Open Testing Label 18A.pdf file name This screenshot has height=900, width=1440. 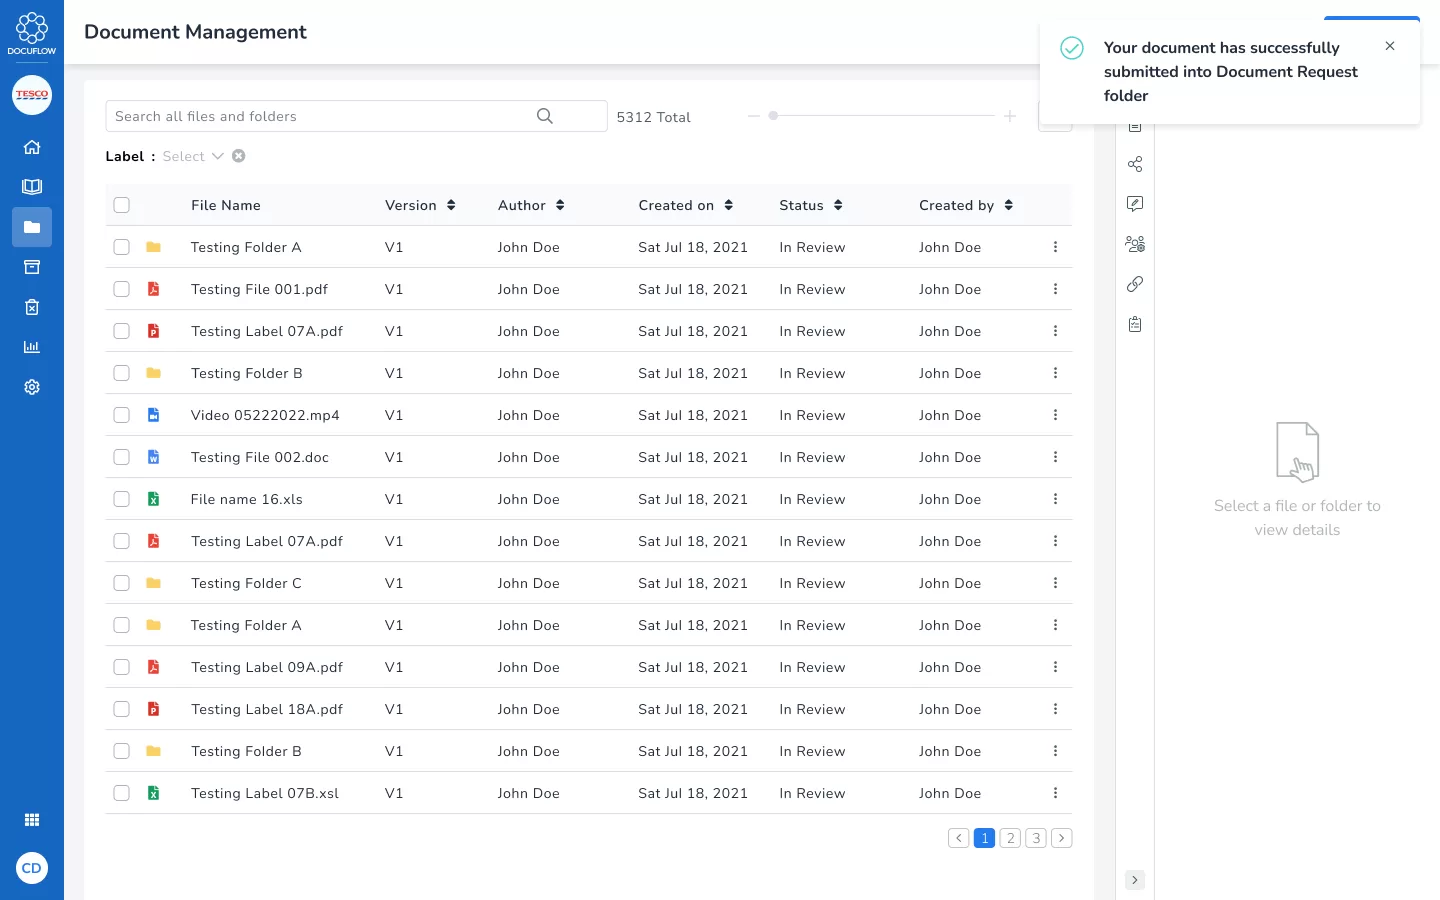267,709
